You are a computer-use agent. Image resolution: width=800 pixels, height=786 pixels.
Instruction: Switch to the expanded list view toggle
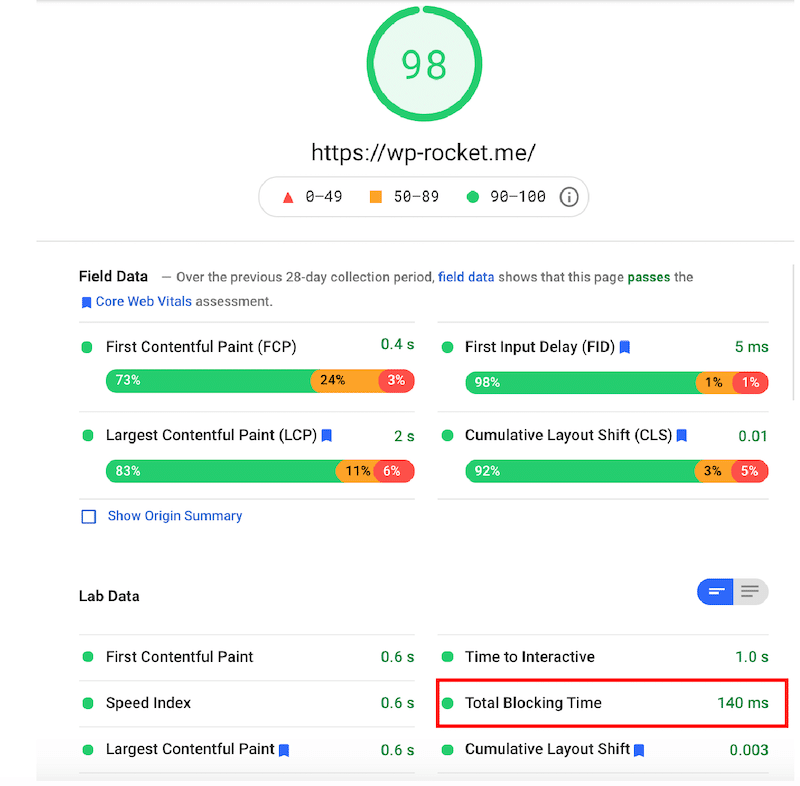click(751, 592)
